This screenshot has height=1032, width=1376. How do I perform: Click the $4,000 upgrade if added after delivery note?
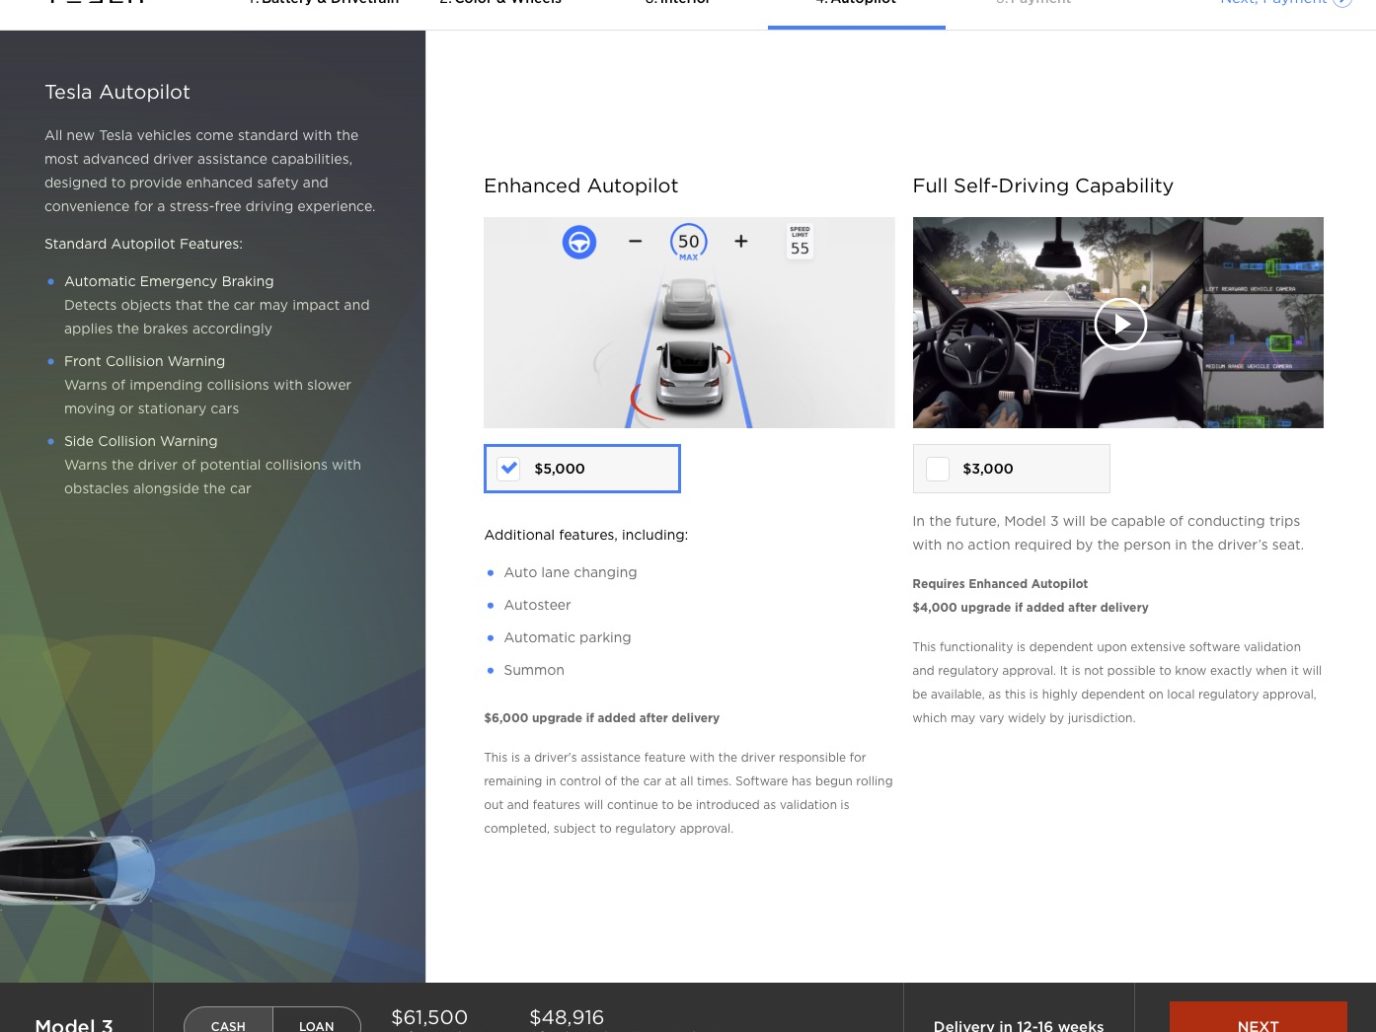(1030, 607)
